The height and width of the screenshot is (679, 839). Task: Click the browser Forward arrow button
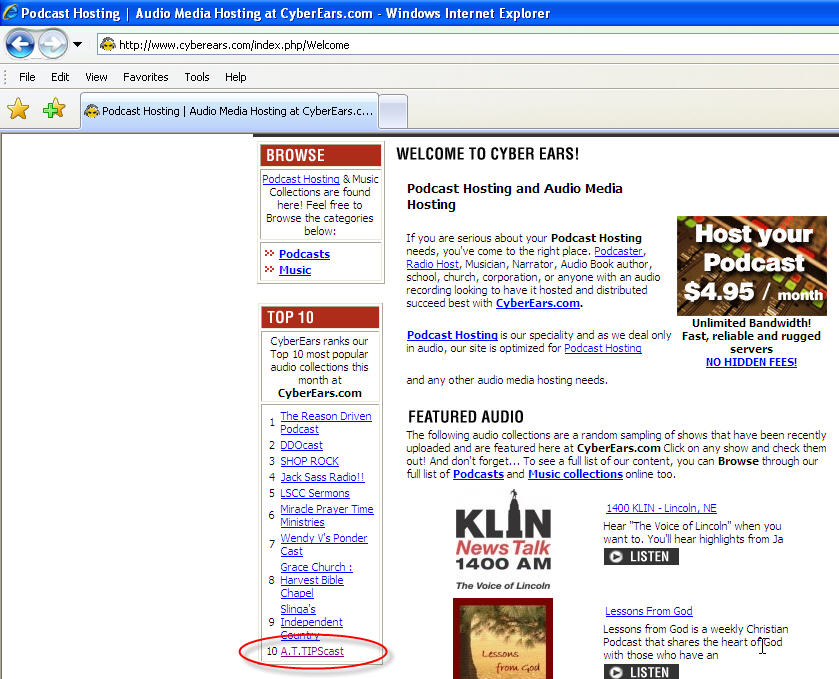(52, 45)
